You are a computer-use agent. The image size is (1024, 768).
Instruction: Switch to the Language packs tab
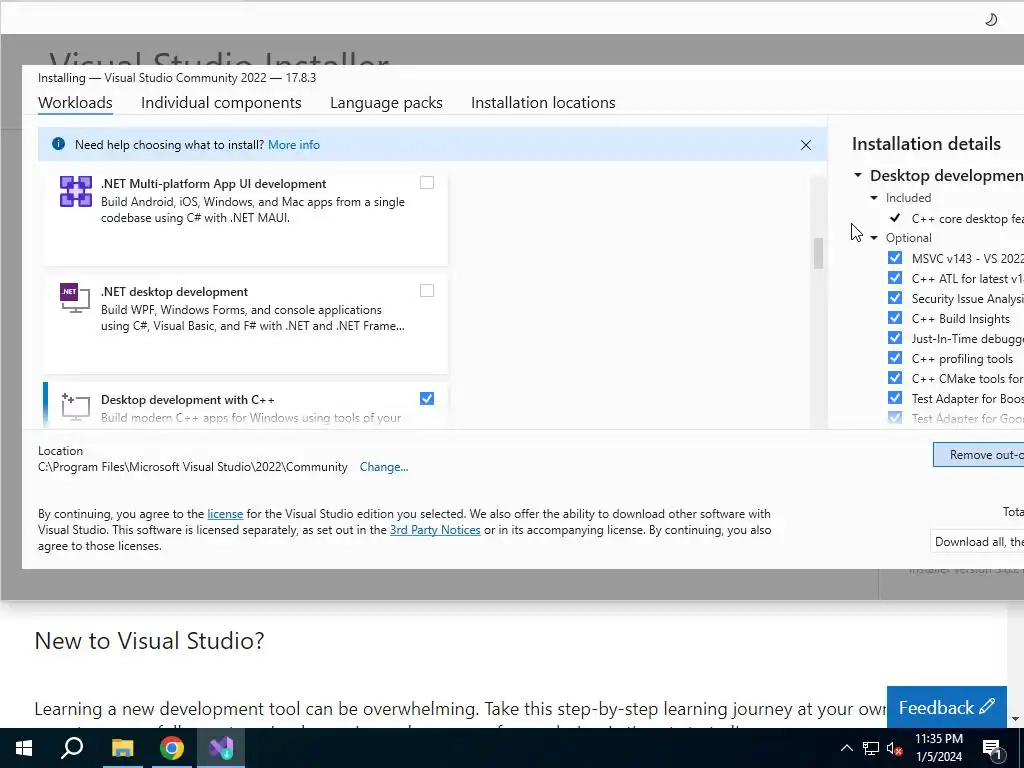pos(386,103)
